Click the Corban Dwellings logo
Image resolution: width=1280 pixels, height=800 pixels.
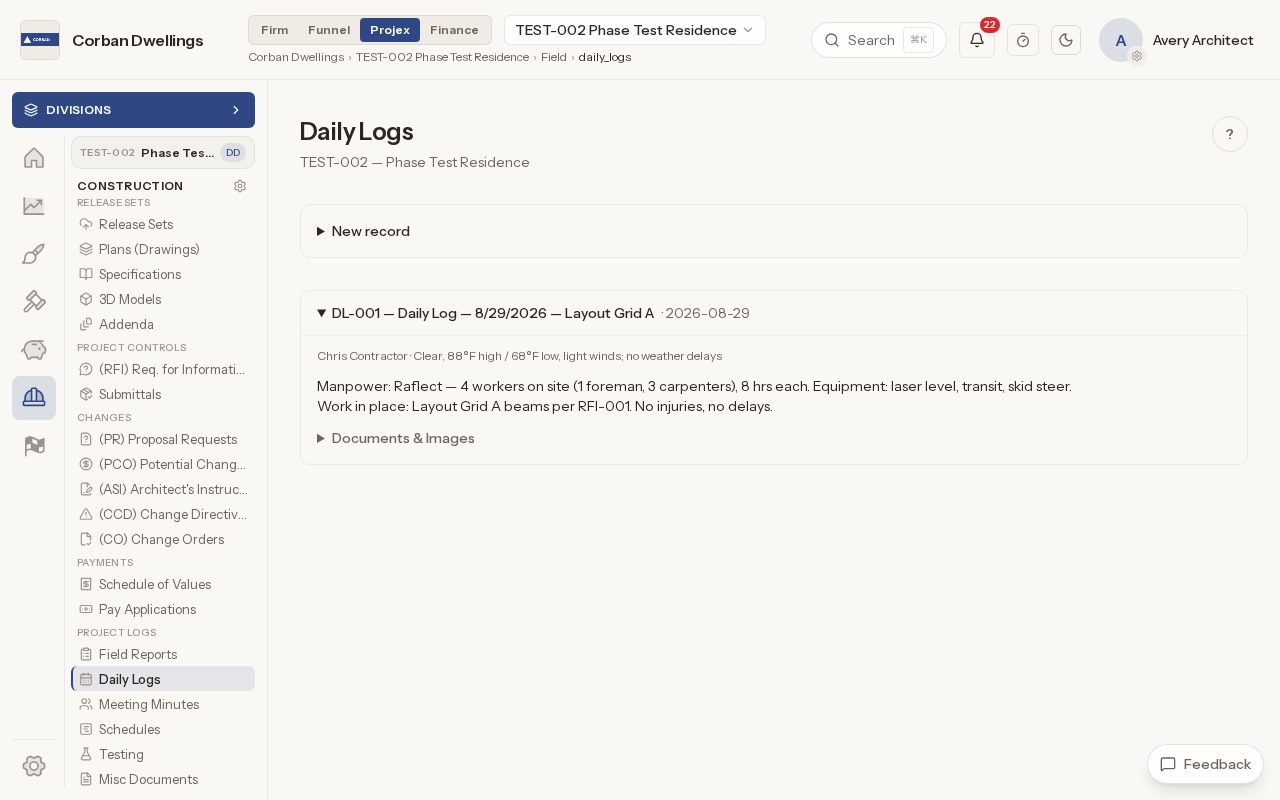pyautogui.click(x=40, y=40)
